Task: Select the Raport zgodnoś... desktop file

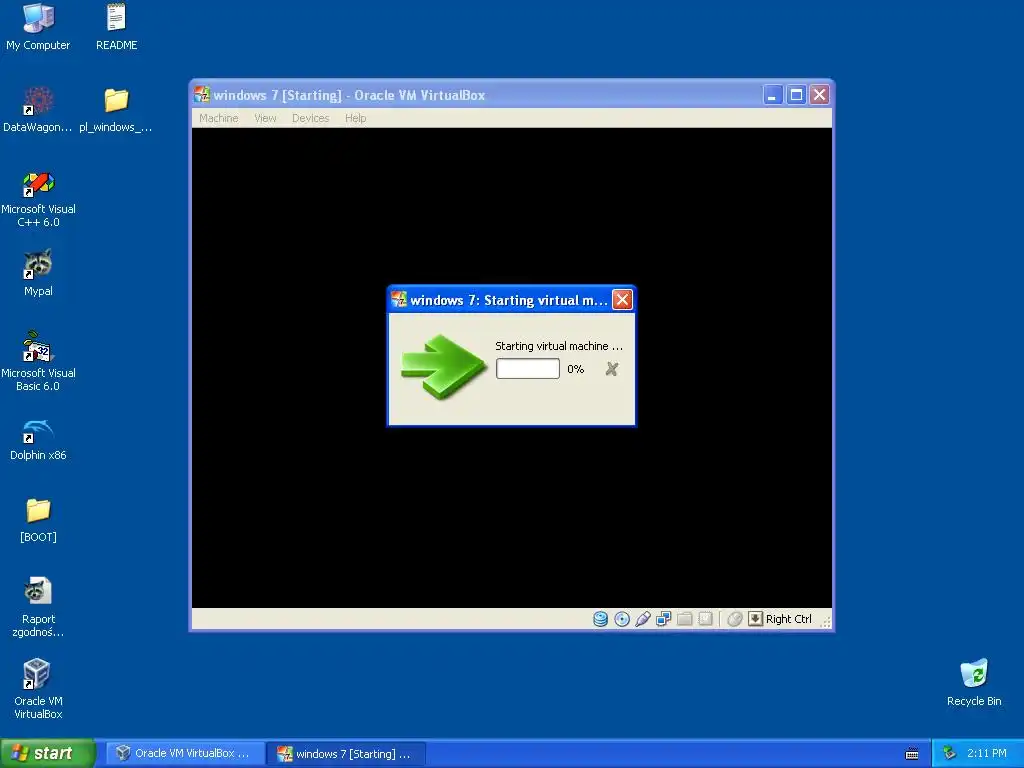Action: [x=38, y=608]
